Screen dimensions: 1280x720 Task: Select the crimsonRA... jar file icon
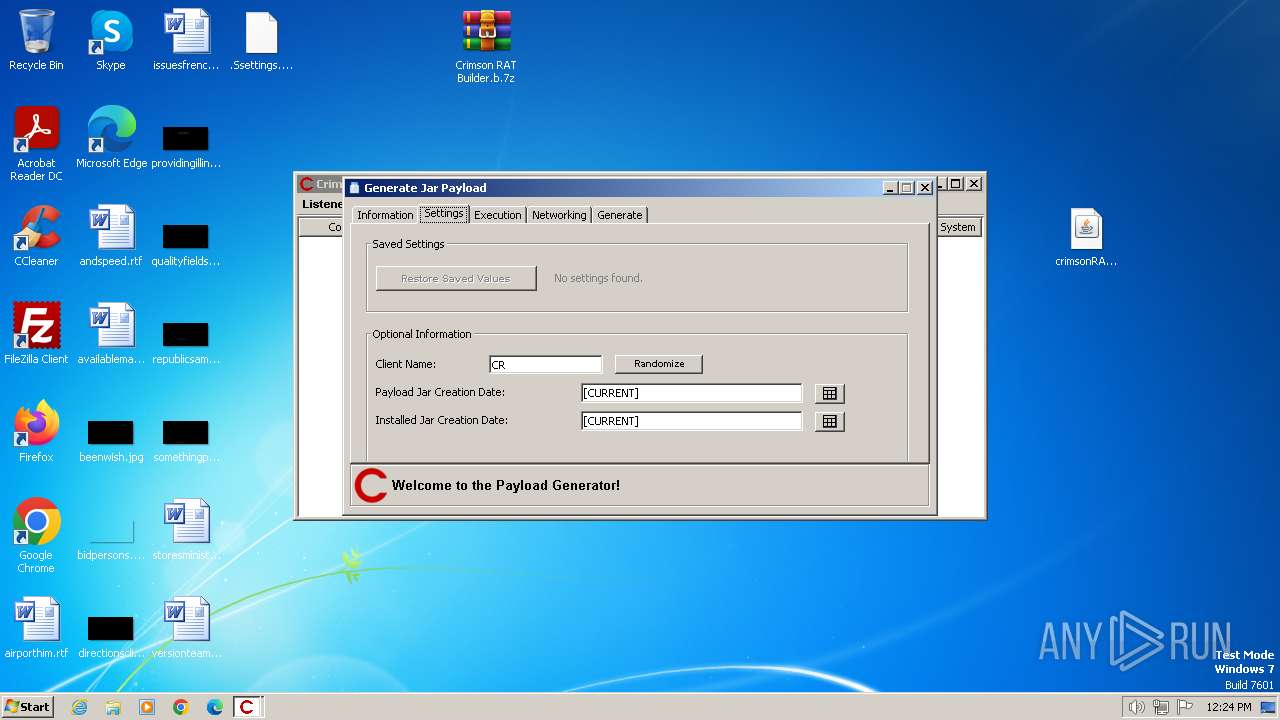click(x=1086, y=238)
